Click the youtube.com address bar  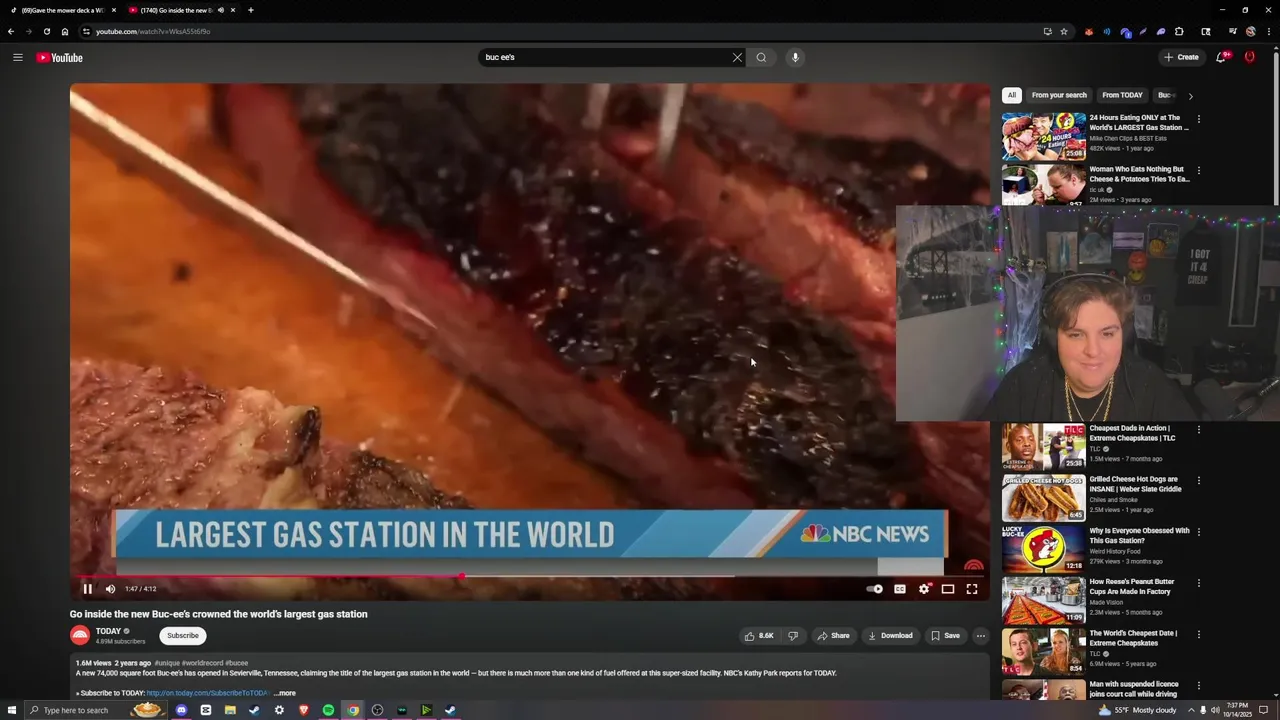tap(560, 31)
